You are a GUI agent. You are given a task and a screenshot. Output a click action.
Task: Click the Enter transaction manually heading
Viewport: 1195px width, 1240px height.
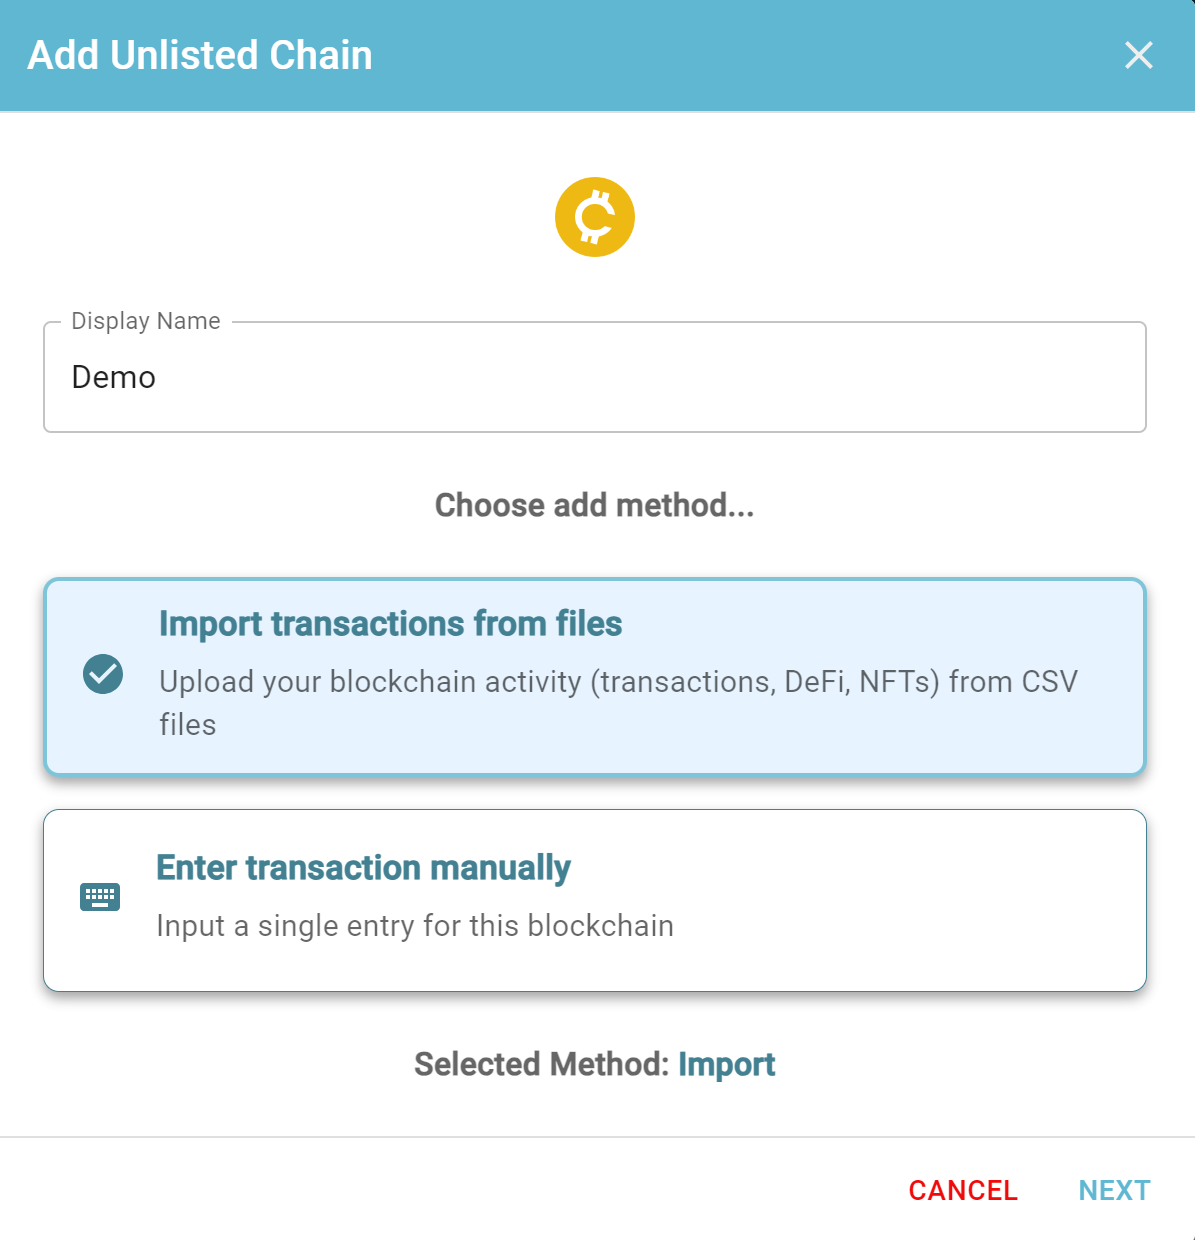click(364, 868)
